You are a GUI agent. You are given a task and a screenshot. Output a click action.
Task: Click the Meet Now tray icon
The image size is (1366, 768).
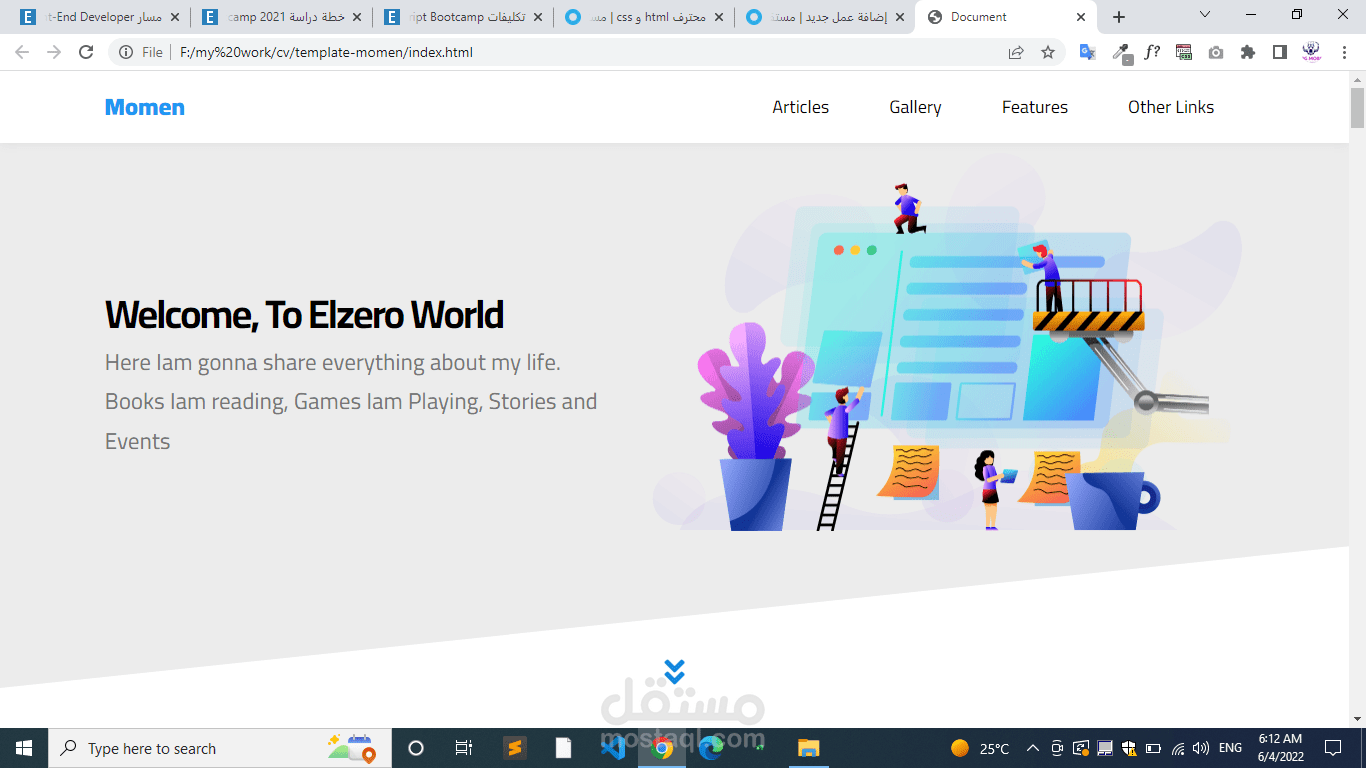[x=1057, y=748]
